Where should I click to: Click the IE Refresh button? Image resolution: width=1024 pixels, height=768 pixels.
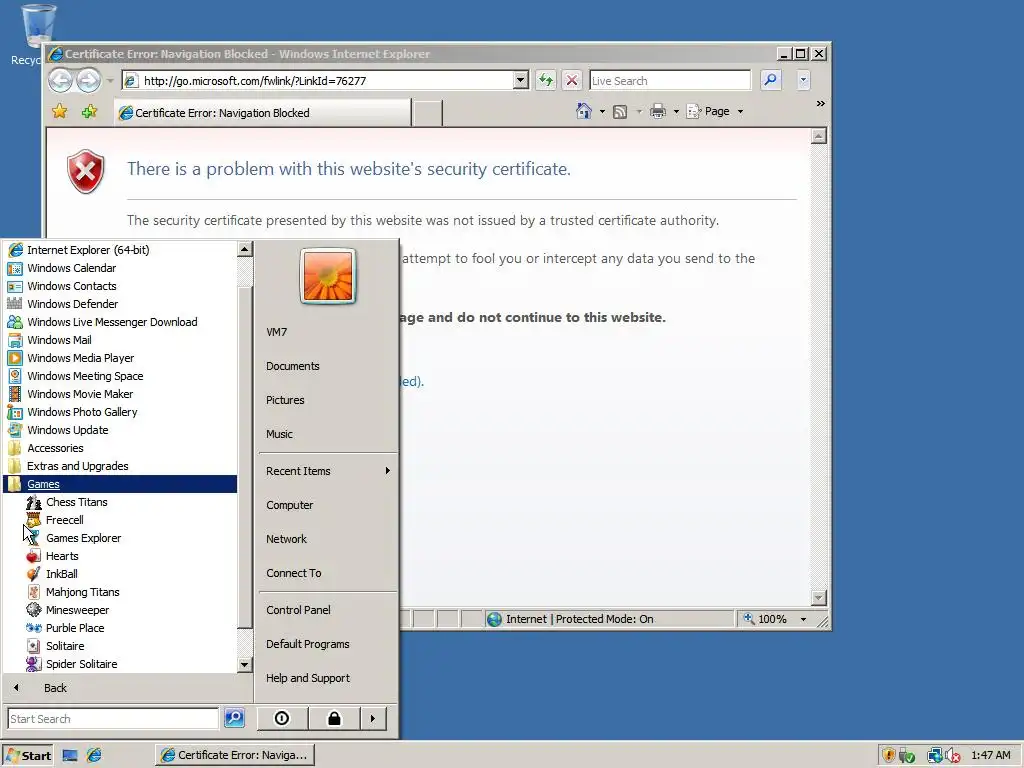[545, 80]
